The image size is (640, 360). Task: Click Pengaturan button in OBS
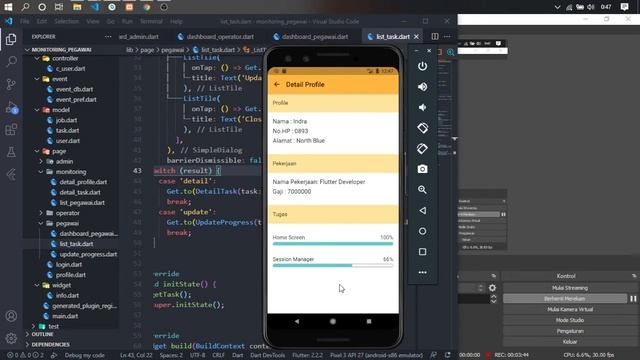click(570, 331)
